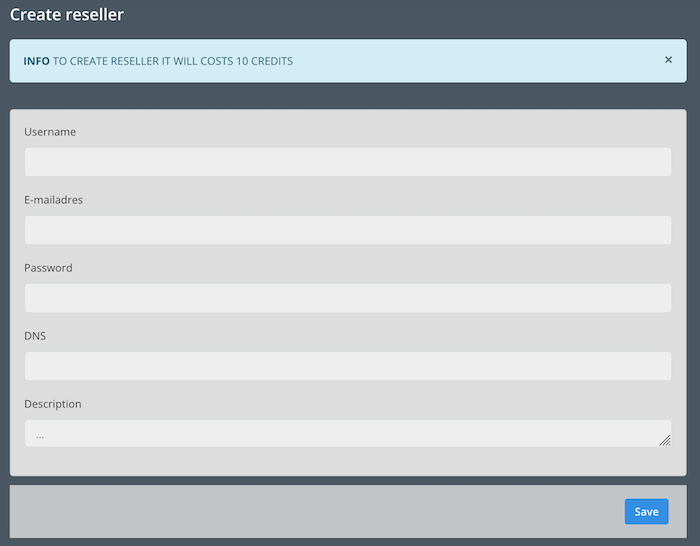Focus the E-mailadres text field
Screen dimensions: 700x546
point(347,230)
